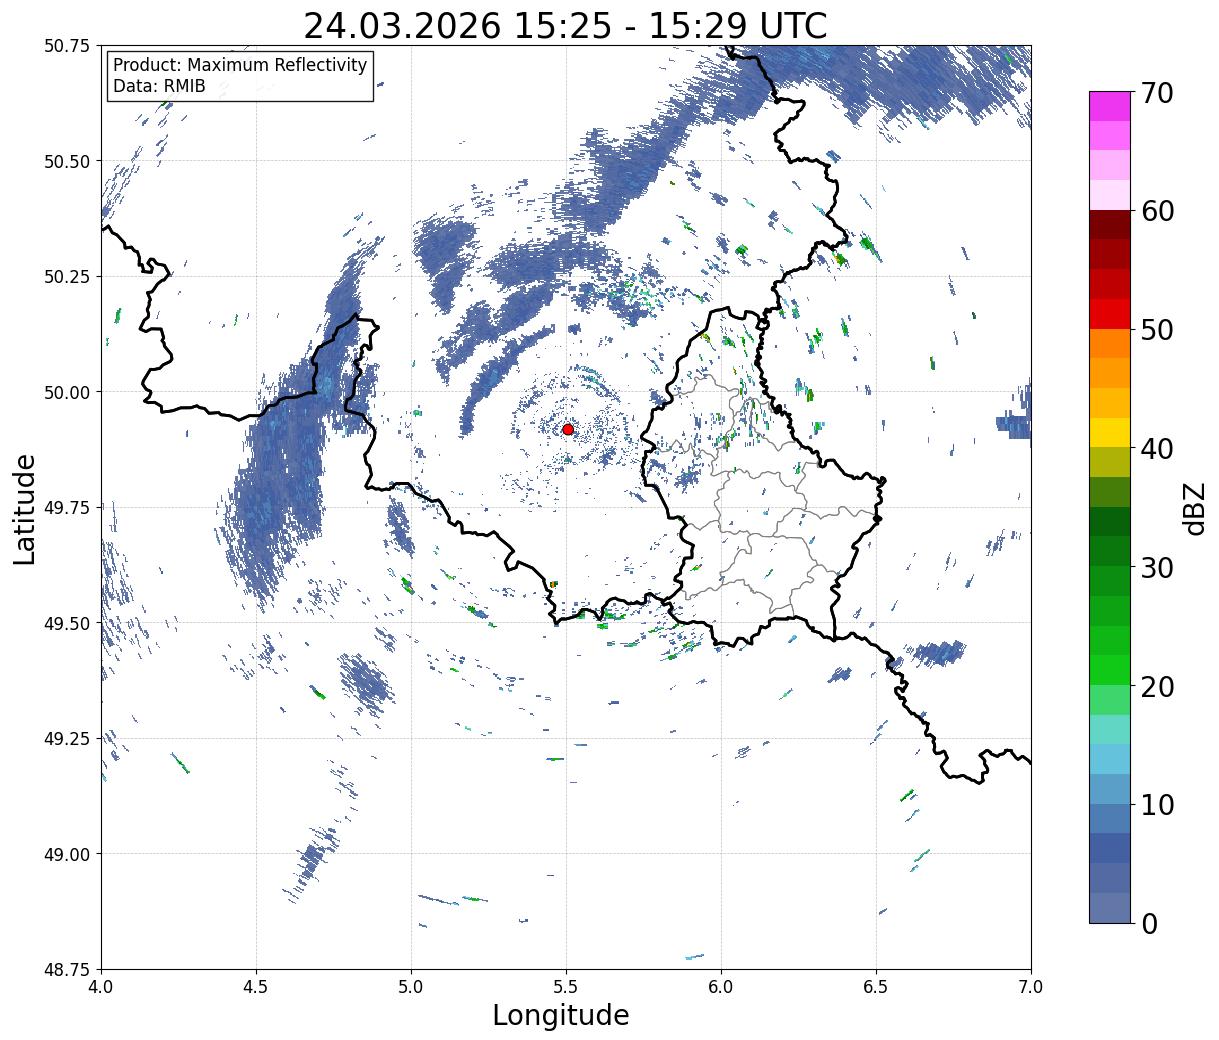Click the 49.25 latitude tick label
Image resolution: width=1219 pixels, height=1040 pixels.
[x=67, y=739]
